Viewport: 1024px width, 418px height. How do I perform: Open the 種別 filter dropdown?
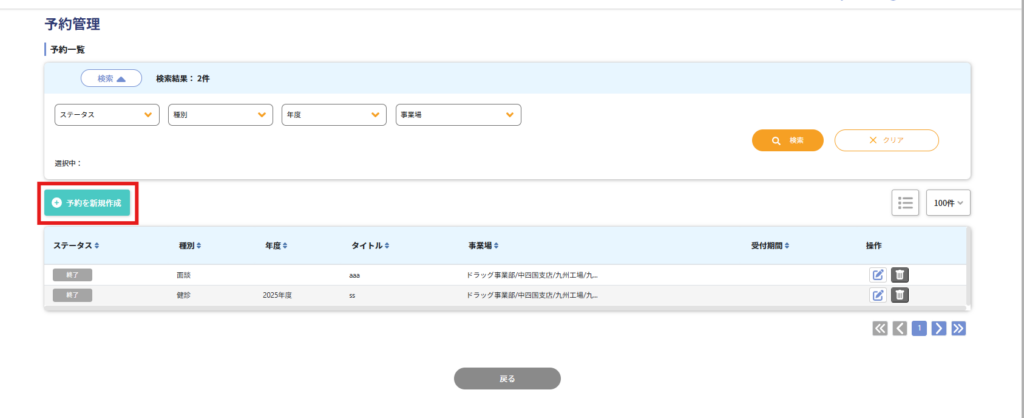(220, 115)
